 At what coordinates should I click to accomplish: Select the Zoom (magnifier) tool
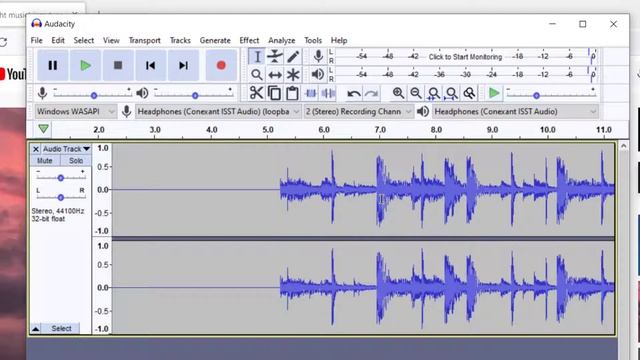257,75
